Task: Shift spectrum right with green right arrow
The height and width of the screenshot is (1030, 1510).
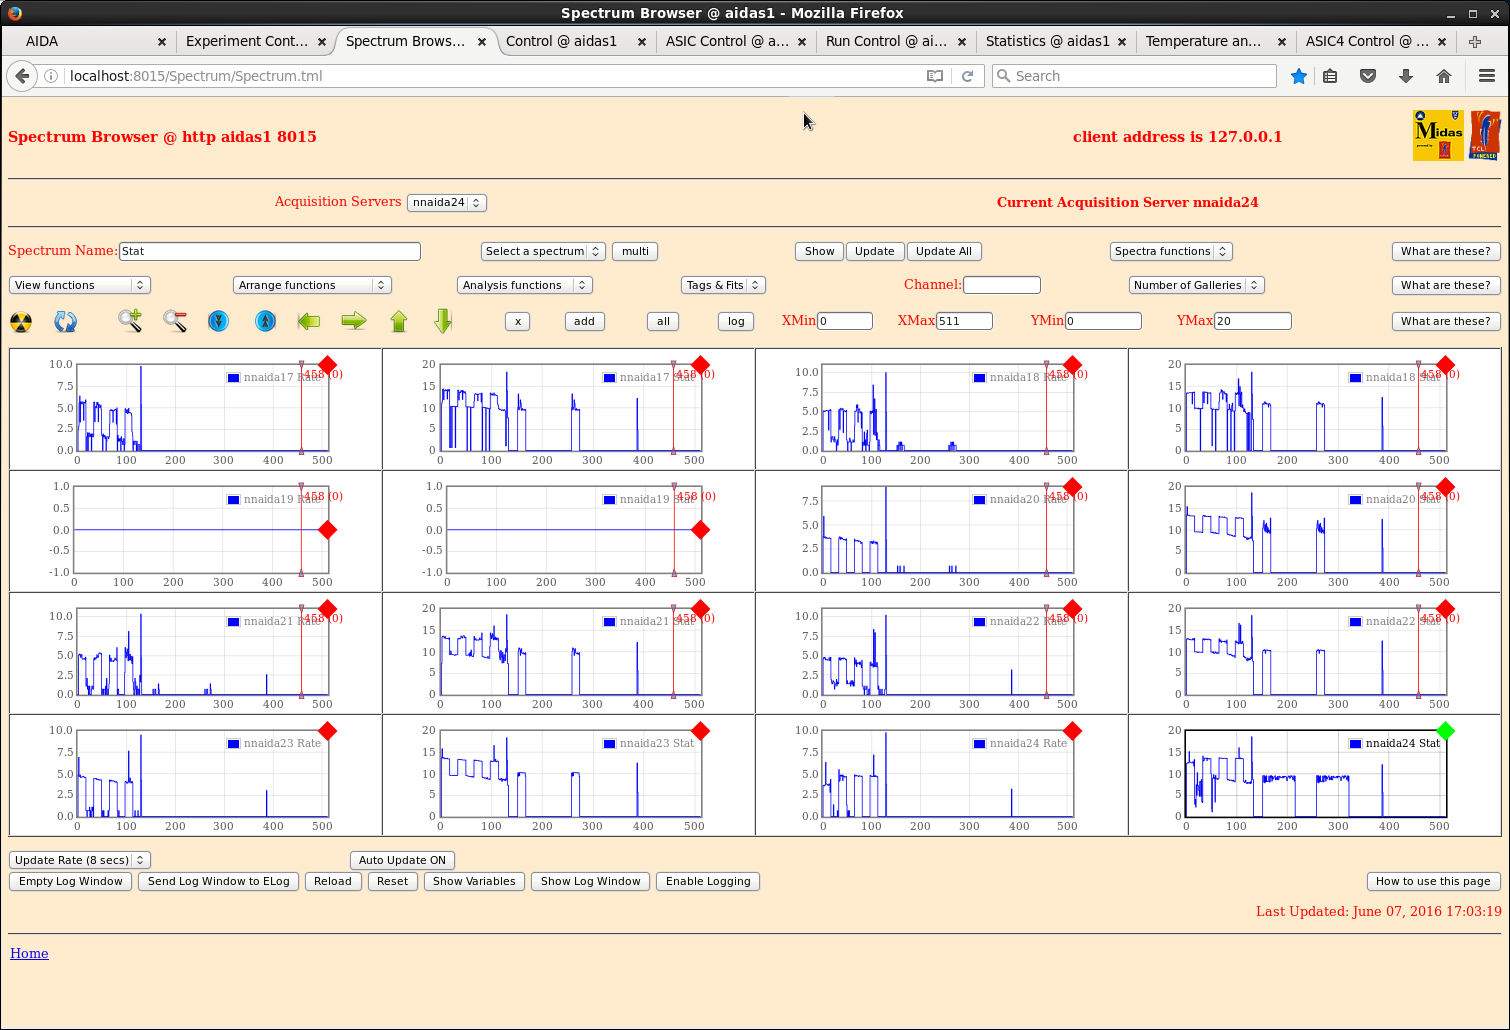Action: (x=354, y=321)
